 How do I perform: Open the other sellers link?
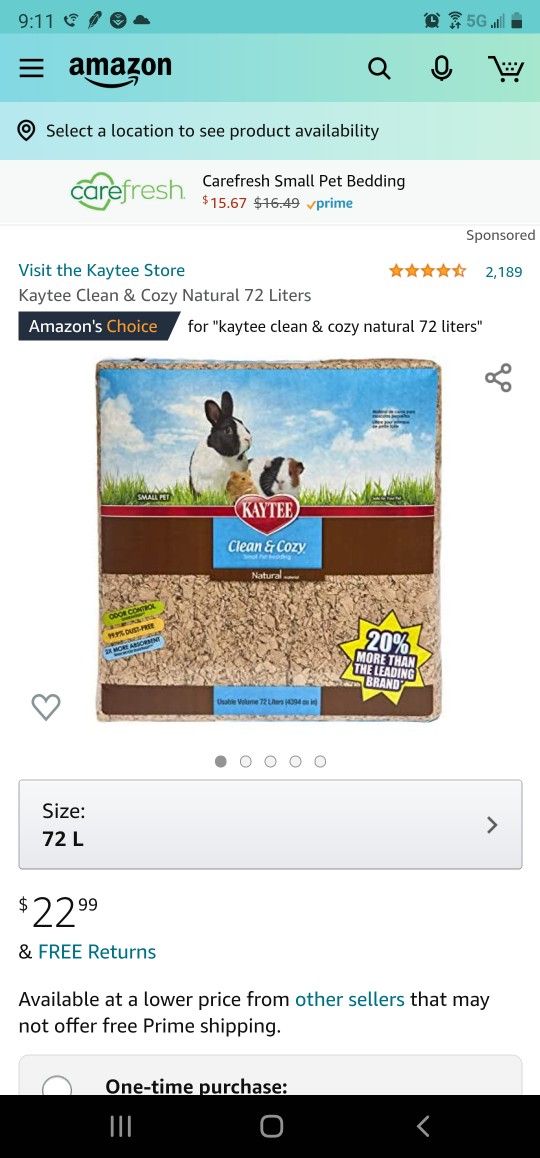tap(349, 999)
